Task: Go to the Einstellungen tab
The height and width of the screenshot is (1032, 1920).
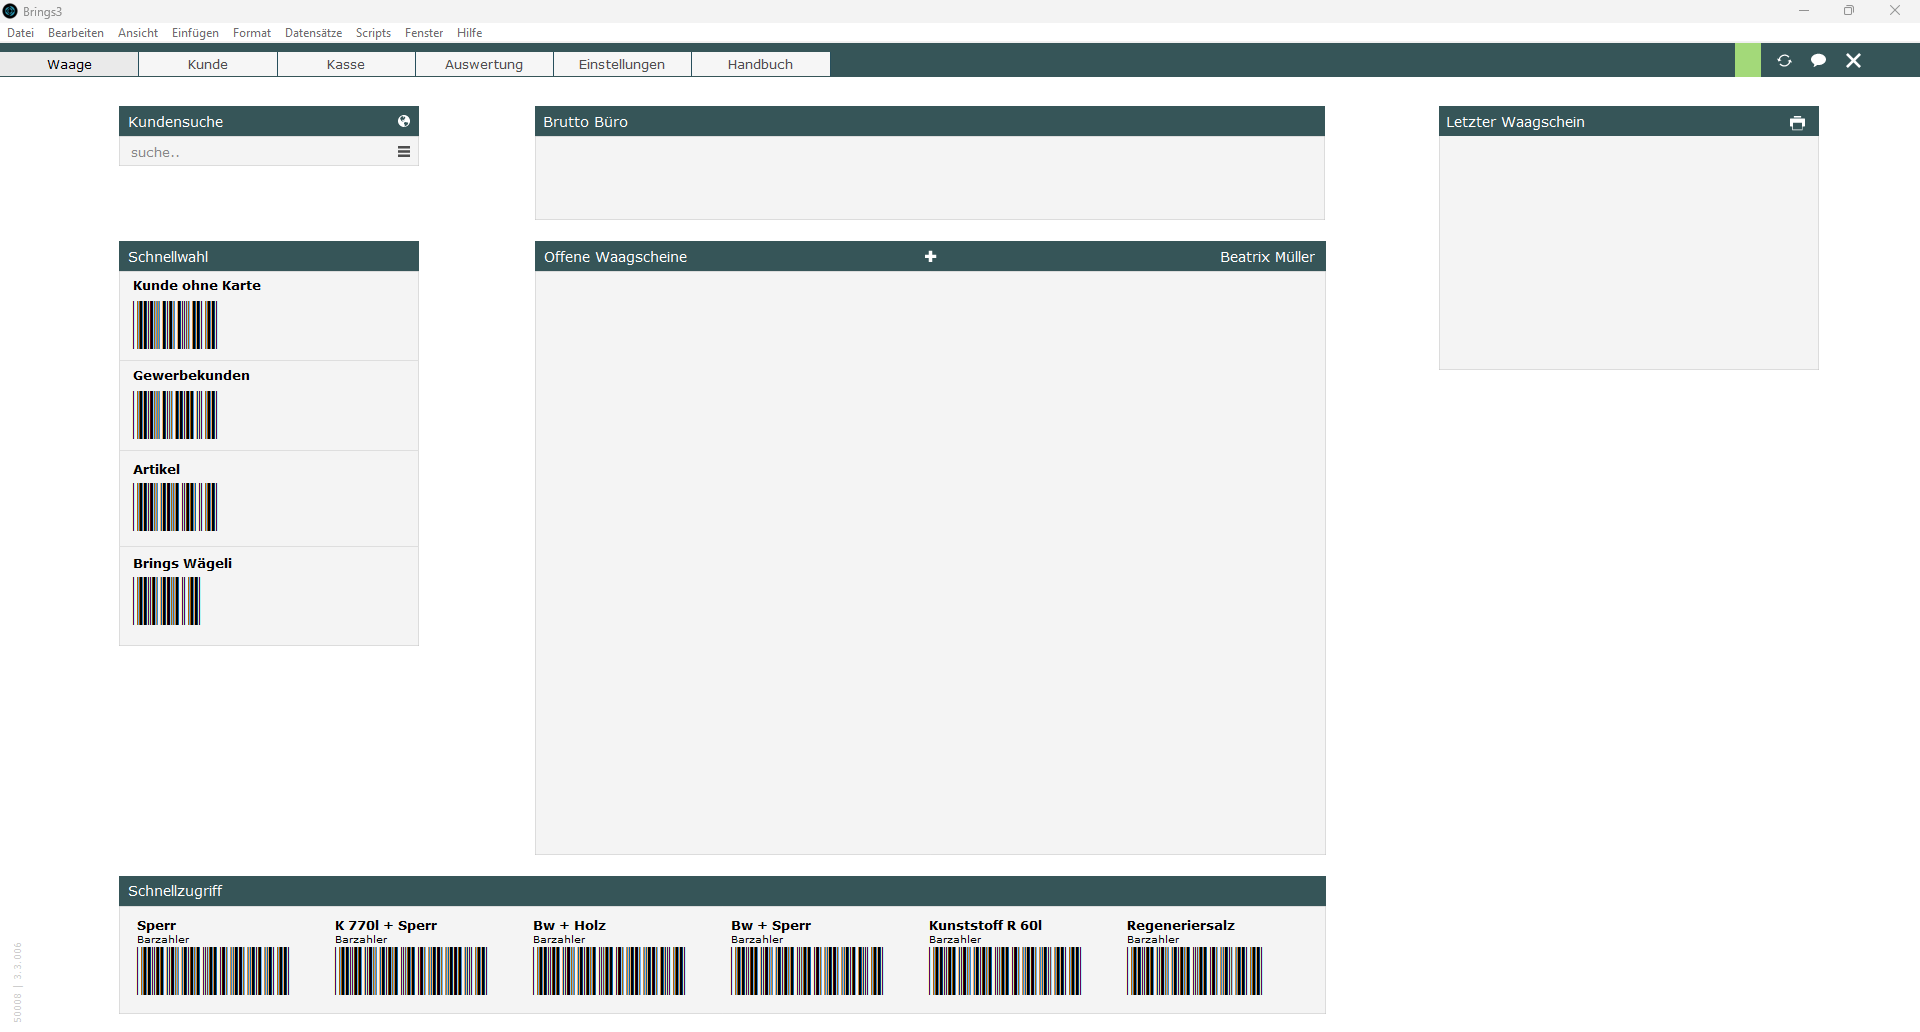Action: (622, 65)
